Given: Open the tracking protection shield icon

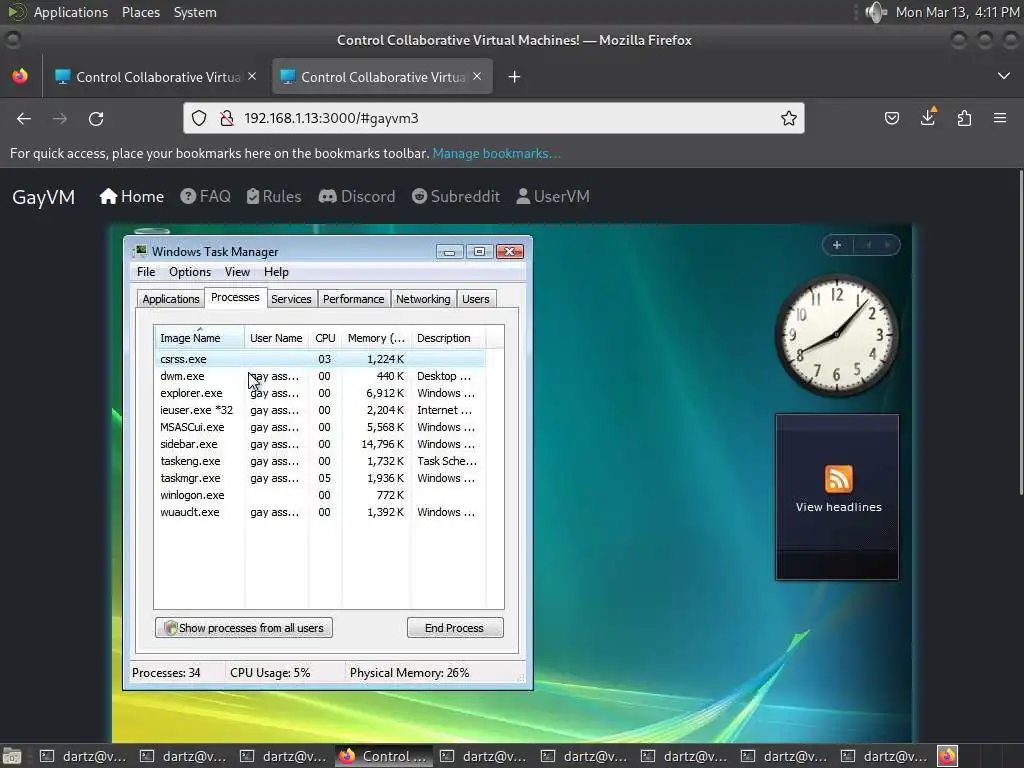Looking at the screenshot, I should (199, 118).
